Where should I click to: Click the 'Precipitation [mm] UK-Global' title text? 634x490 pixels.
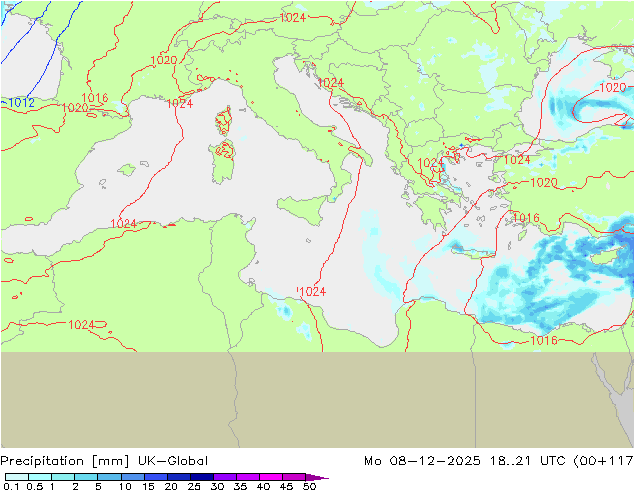[104, 461]
